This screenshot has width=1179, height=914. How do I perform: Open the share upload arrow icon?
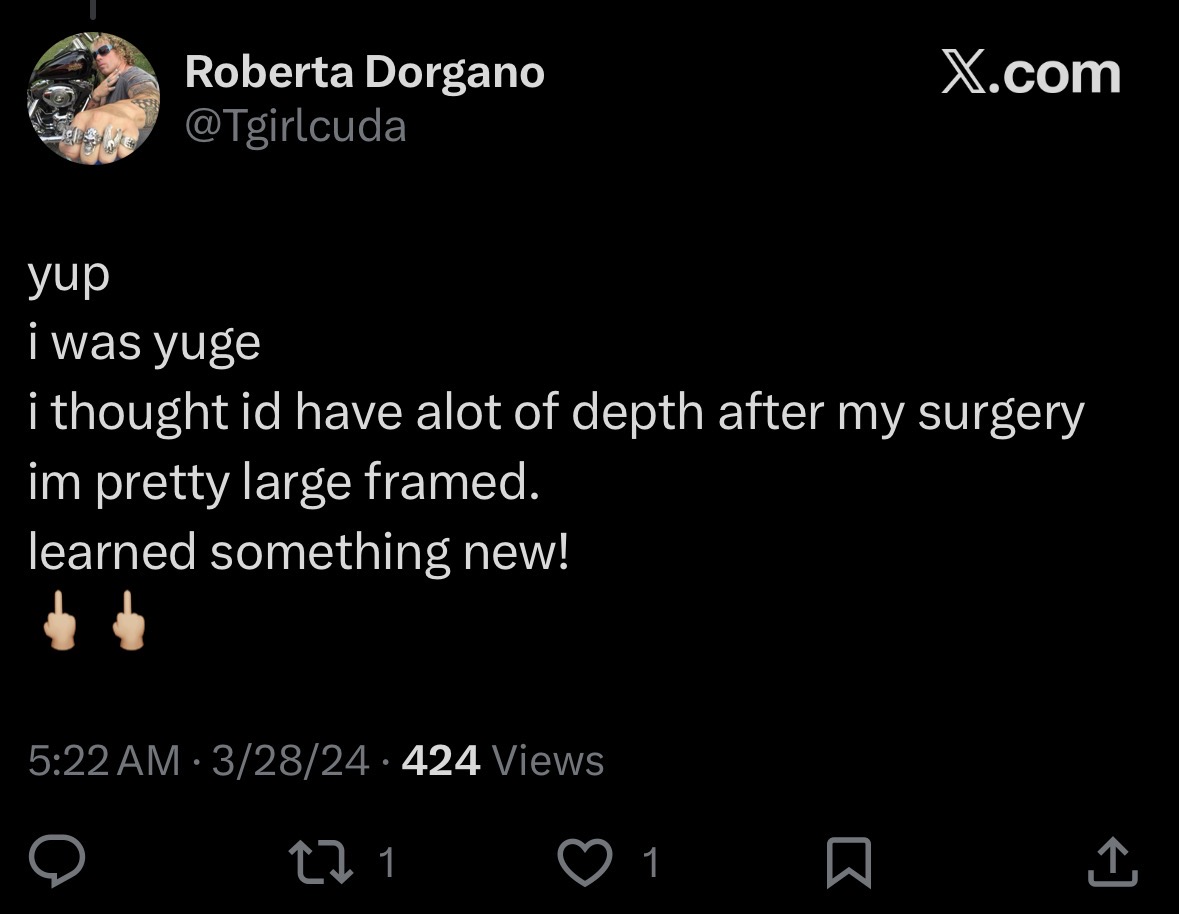coord(1113,862)
